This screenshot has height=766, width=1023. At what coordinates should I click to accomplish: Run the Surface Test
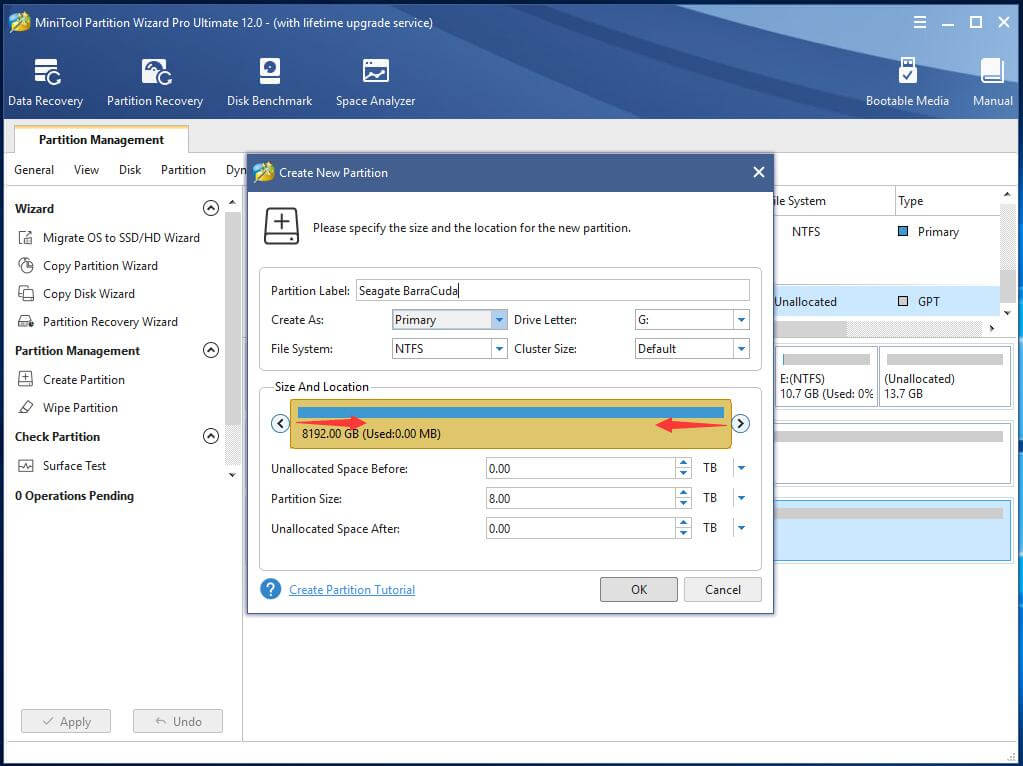[74, 465]
